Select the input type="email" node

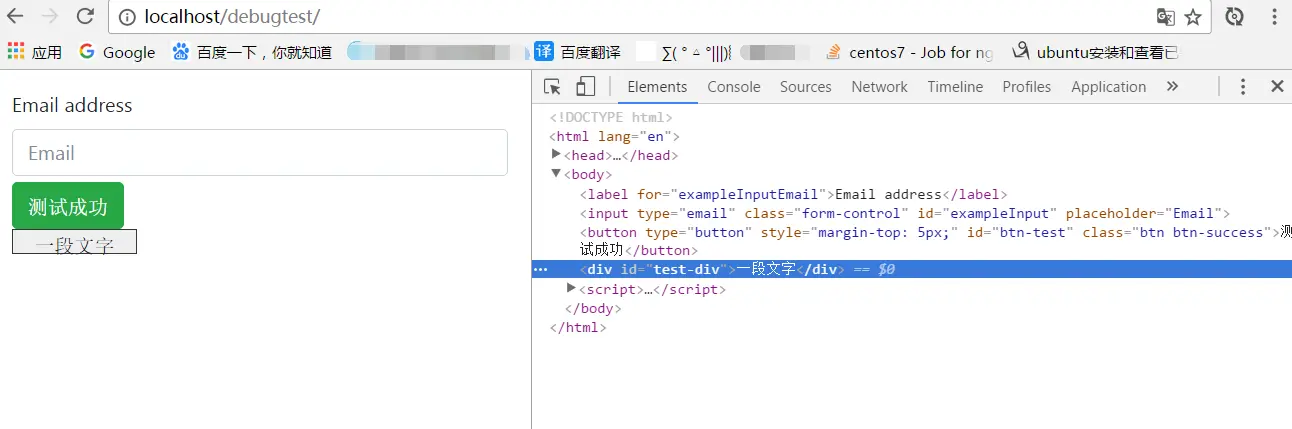pyautogui.click(x=905, y=213)
